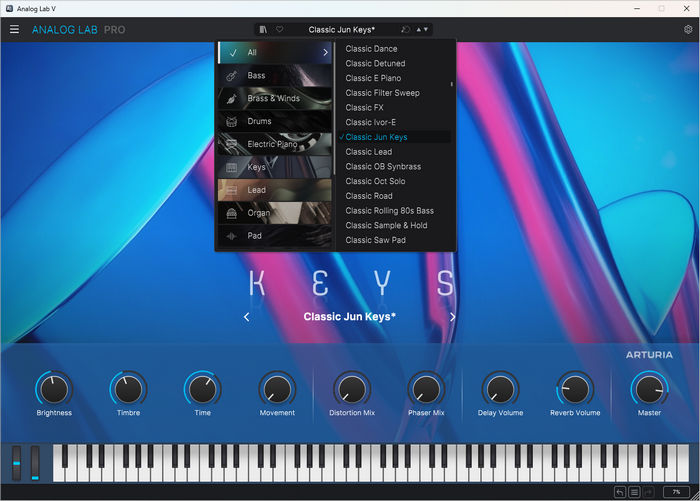
Task: Open the preset library browser icon
Action: [263, 30]
